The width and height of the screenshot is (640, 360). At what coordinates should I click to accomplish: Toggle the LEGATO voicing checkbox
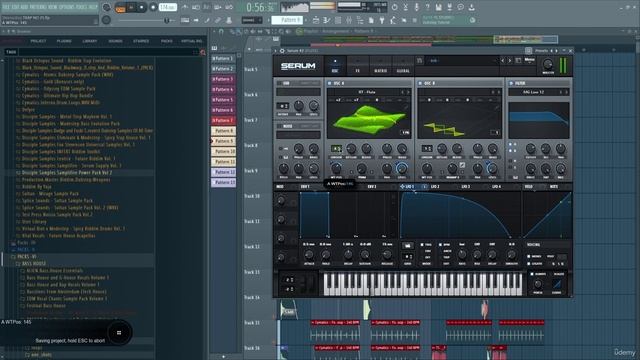tap(529, 264)
